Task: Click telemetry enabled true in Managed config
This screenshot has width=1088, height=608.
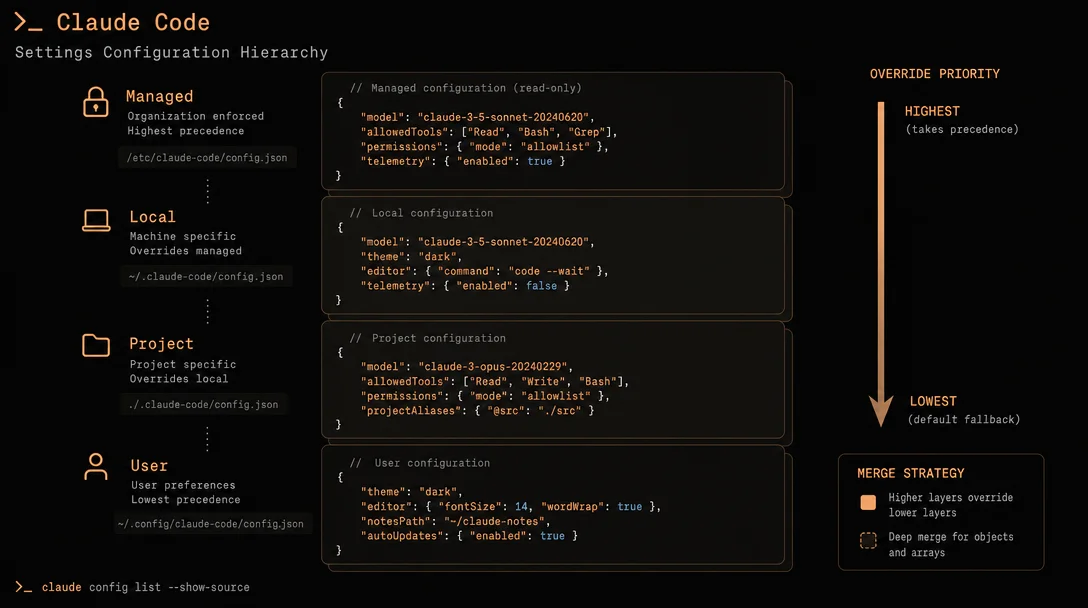Action: pos(540,161)
